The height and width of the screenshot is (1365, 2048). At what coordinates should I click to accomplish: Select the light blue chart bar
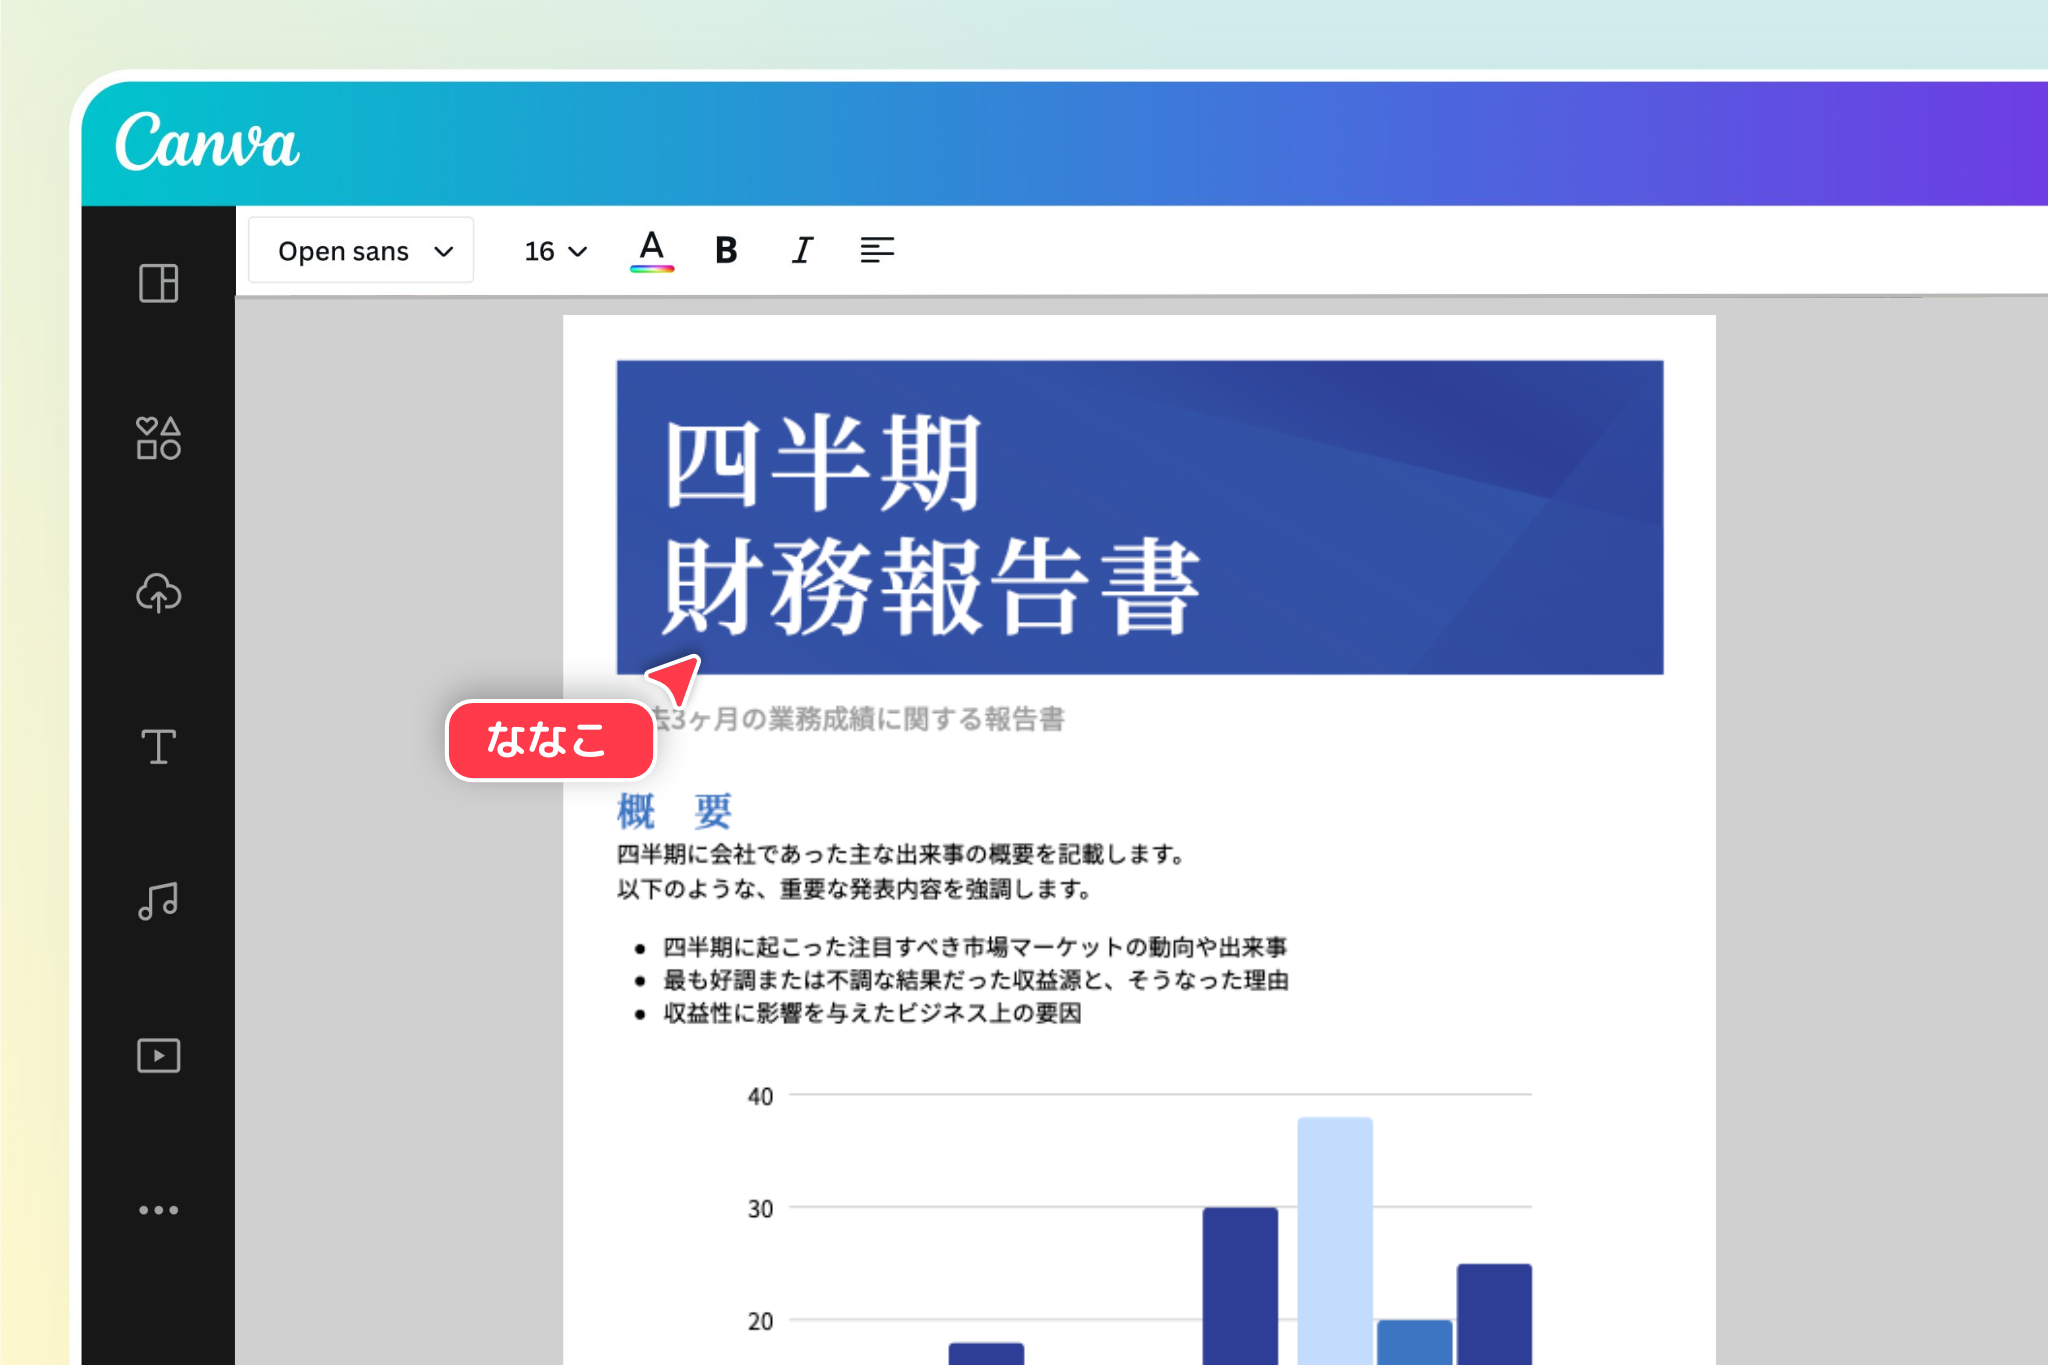click(1335, 1240)
